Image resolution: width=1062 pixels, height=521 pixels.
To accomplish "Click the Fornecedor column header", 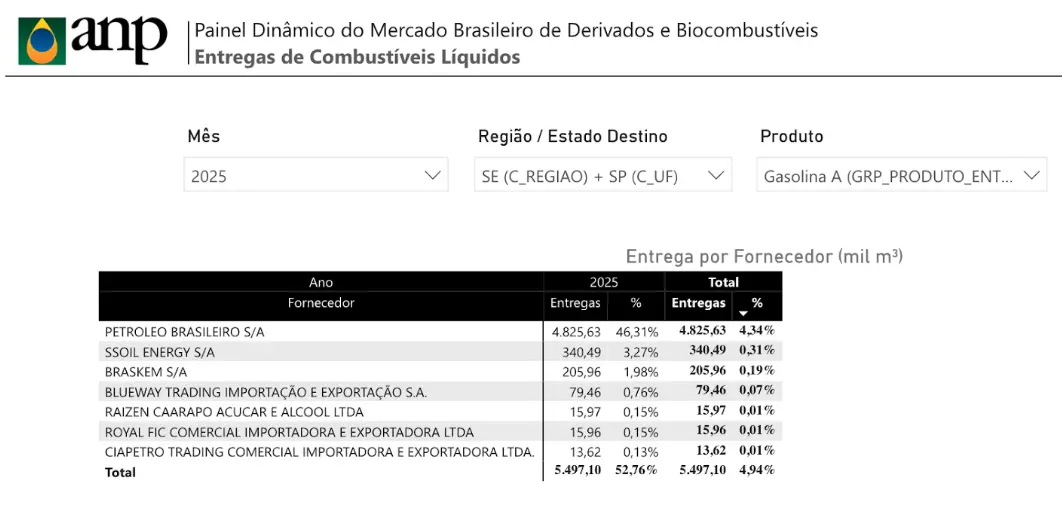I will pos(321,303).
